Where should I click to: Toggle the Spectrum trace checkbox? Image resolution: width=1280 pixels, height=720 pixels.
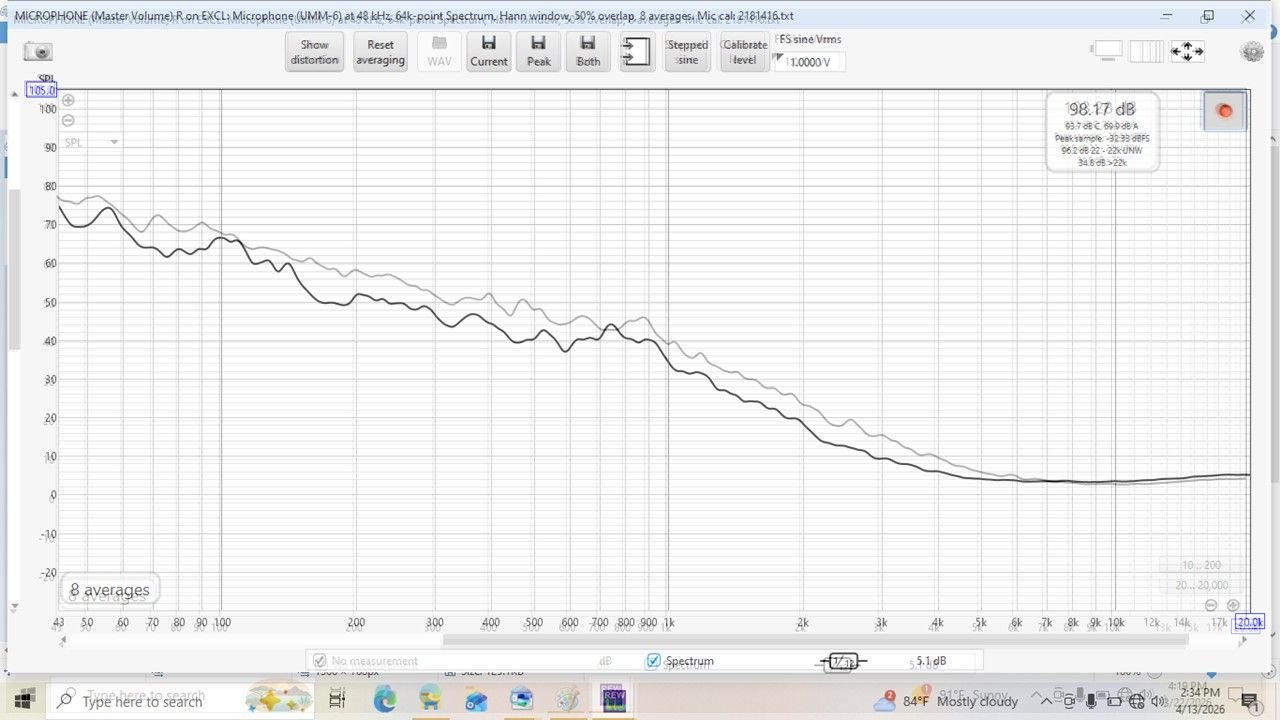click(653, 661)
